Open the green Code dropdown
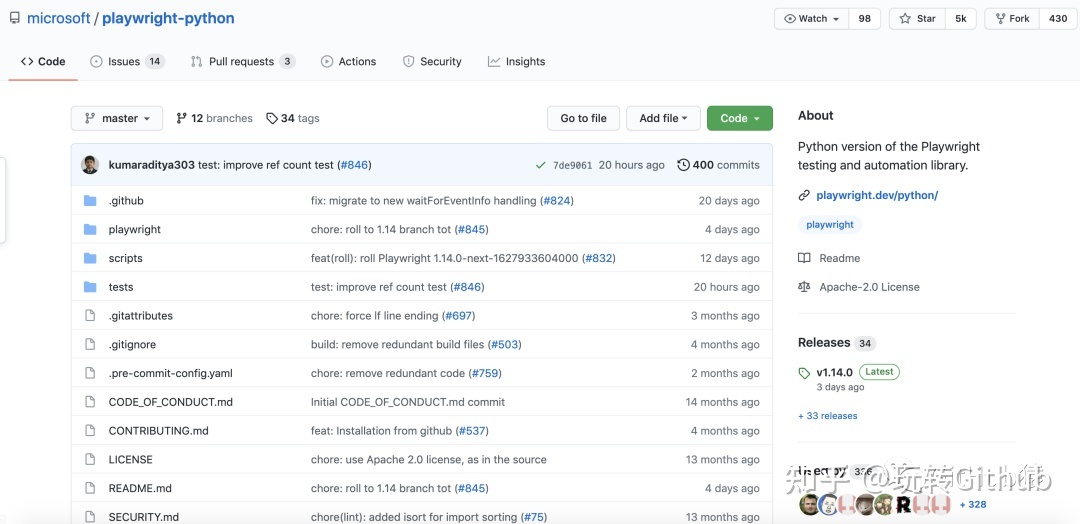1080x524 pixels. pyautogui.click(x=740, y=118)
